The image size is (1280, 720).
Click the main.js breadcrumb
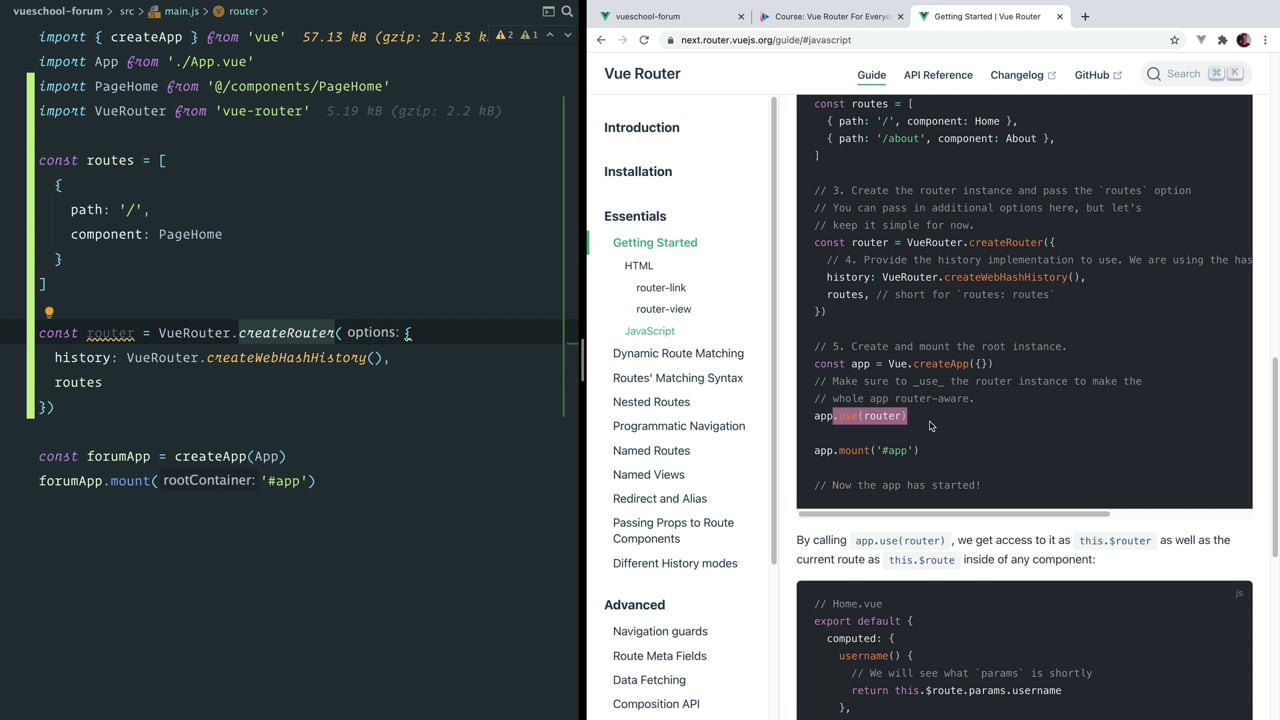pyautogui.click(x=173, y=11)
